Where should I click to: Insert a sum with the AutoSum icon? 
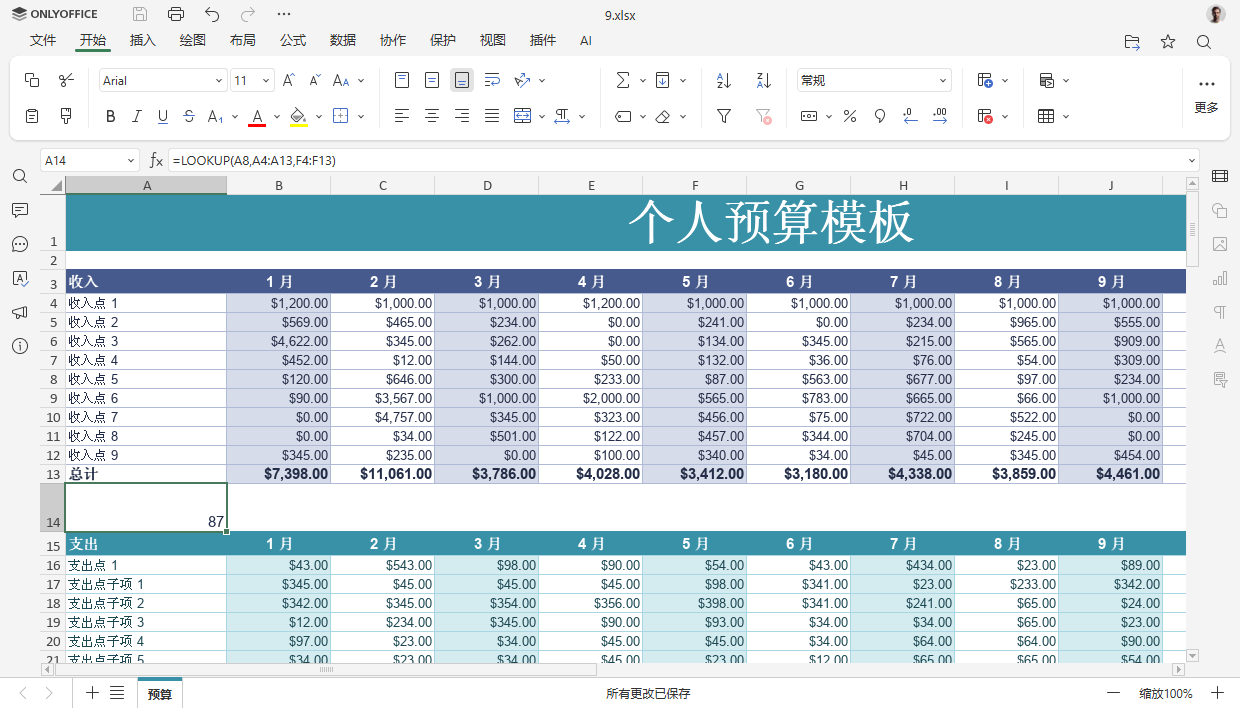point(623,79)
